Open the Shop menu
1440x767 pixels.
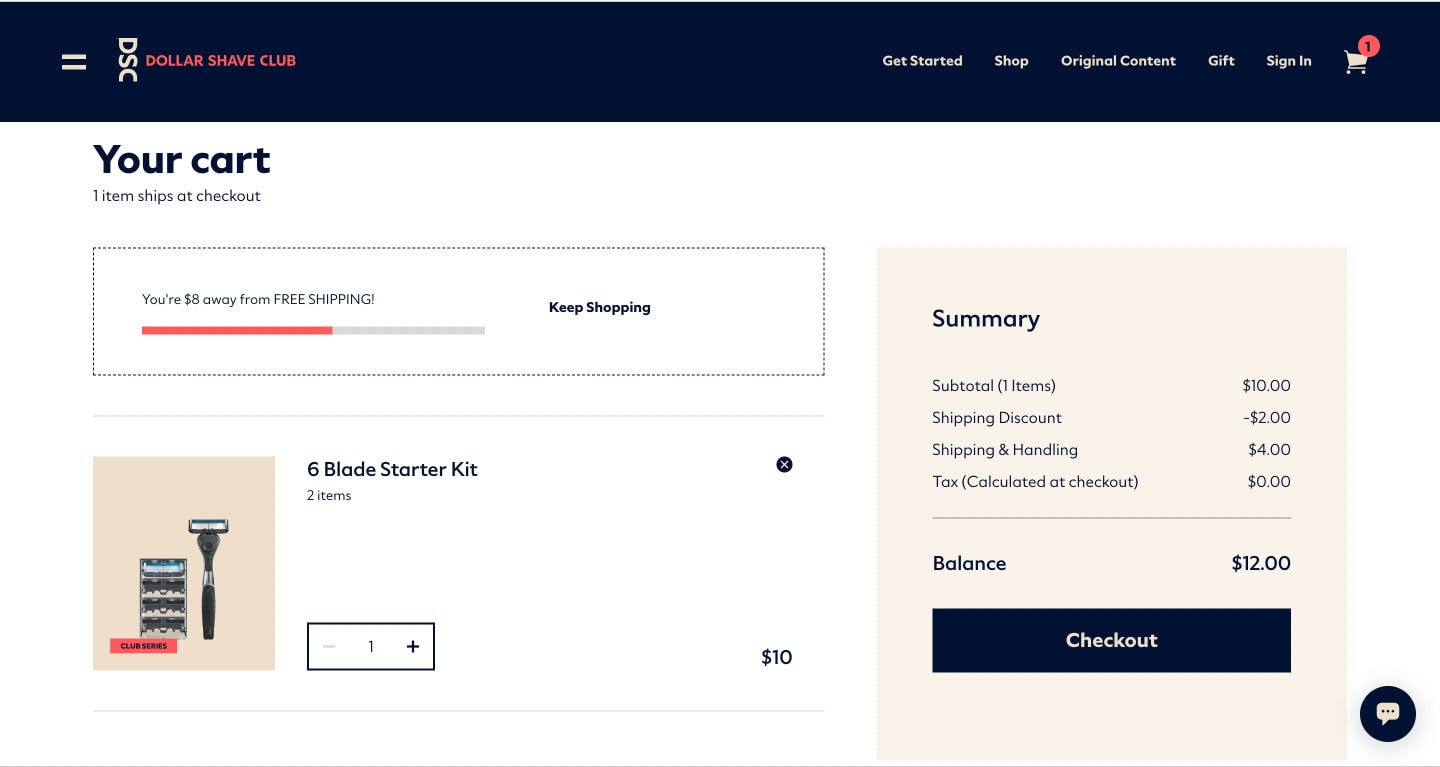coord(1011,61)
